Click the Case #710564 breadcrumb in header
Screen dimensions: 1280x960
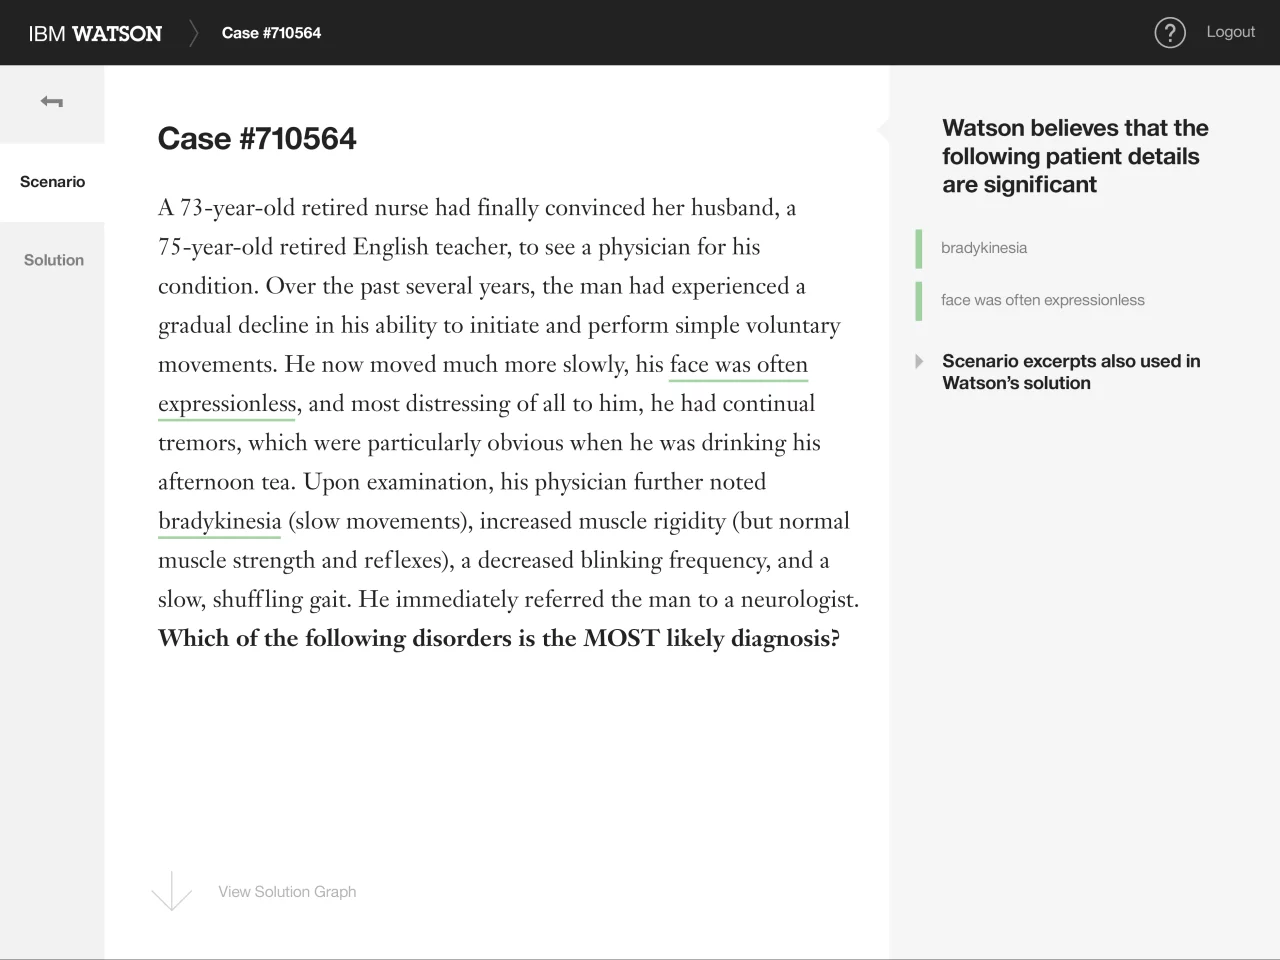tap(271, 33)
